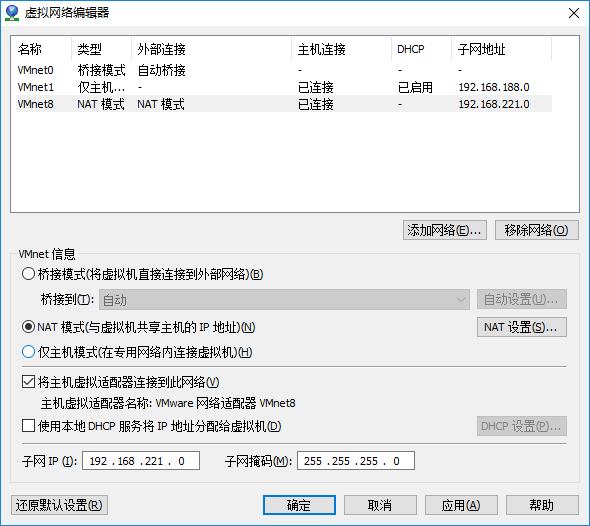Open the bridged-to adapter dropdown
The width and height of the screenshot is (590, 526).
pyautogui.click(x=284, y=299)
